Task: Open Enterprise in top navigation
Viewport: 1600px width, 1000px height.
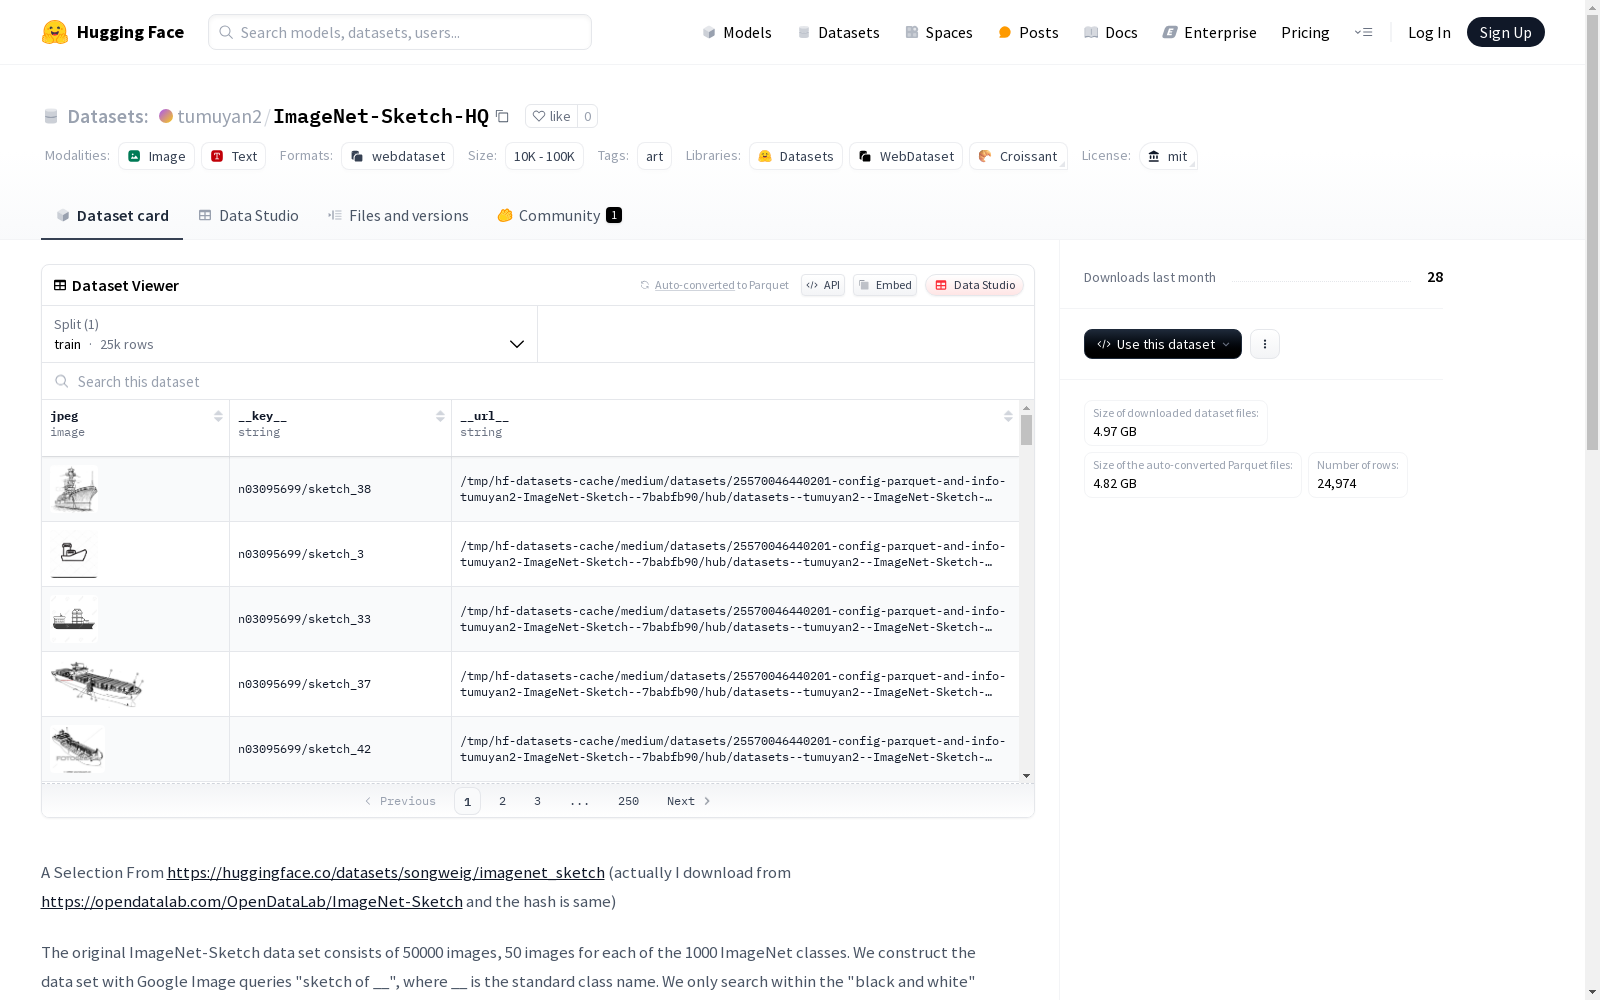Action: click(1210, 32)
